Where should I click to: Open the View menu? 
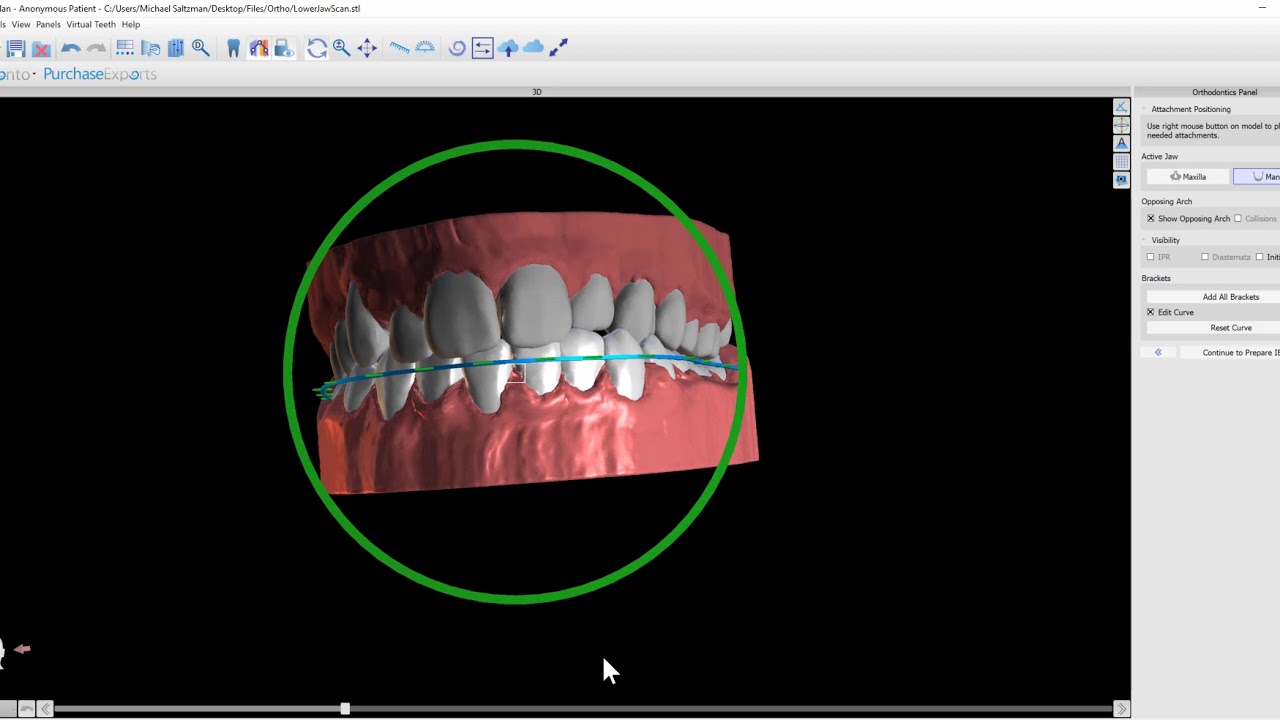pos(20,24)
